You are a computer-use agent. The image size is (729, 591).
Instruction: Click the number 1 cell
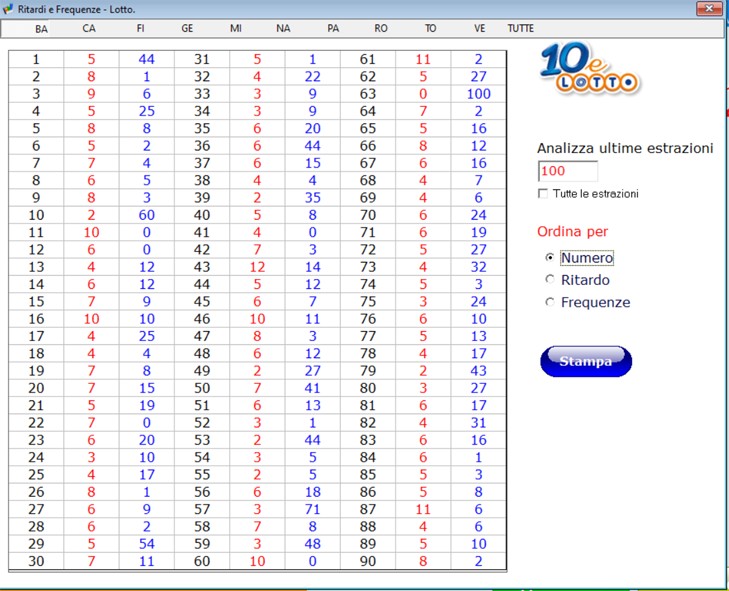36,60
